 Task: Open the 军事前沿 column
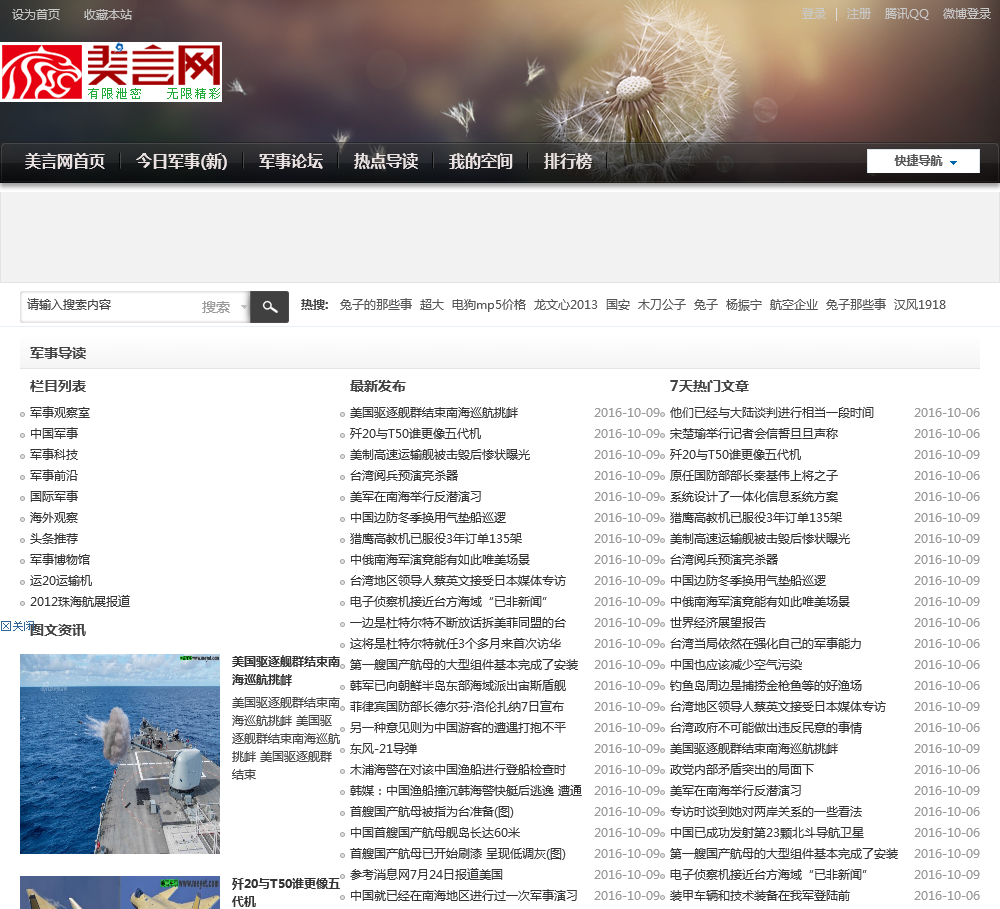point(54,476)
